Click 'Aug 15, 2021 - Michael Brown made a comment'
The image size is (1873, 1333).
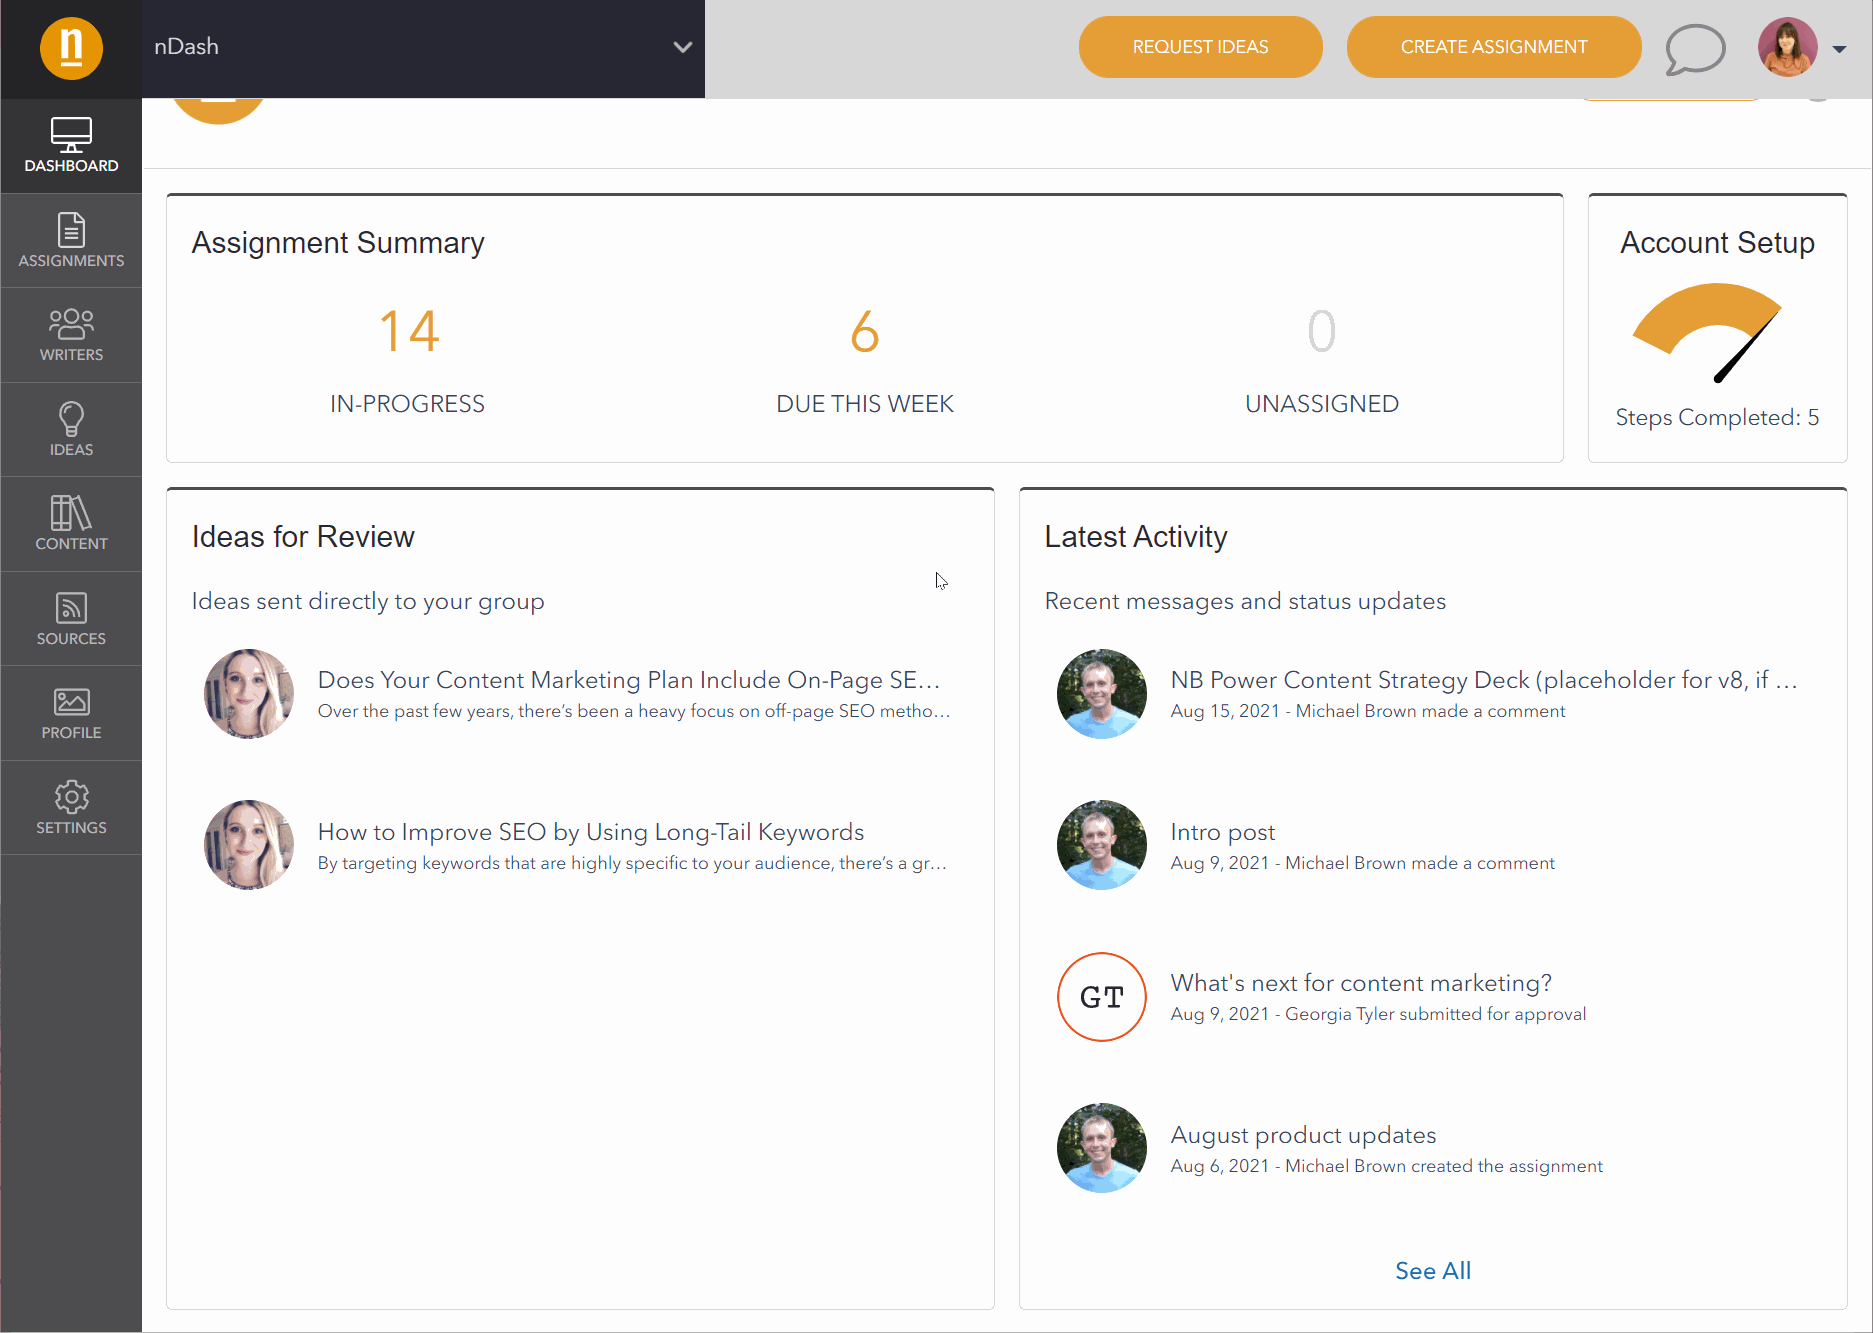[x=1367, y=711]
